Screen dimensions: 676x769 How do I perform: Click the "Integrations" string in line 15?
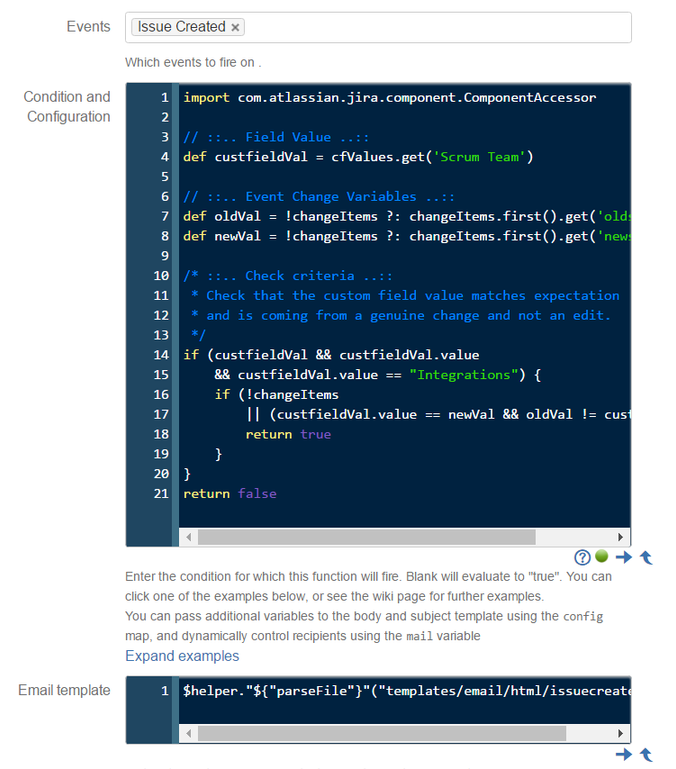tap(464, 375)
